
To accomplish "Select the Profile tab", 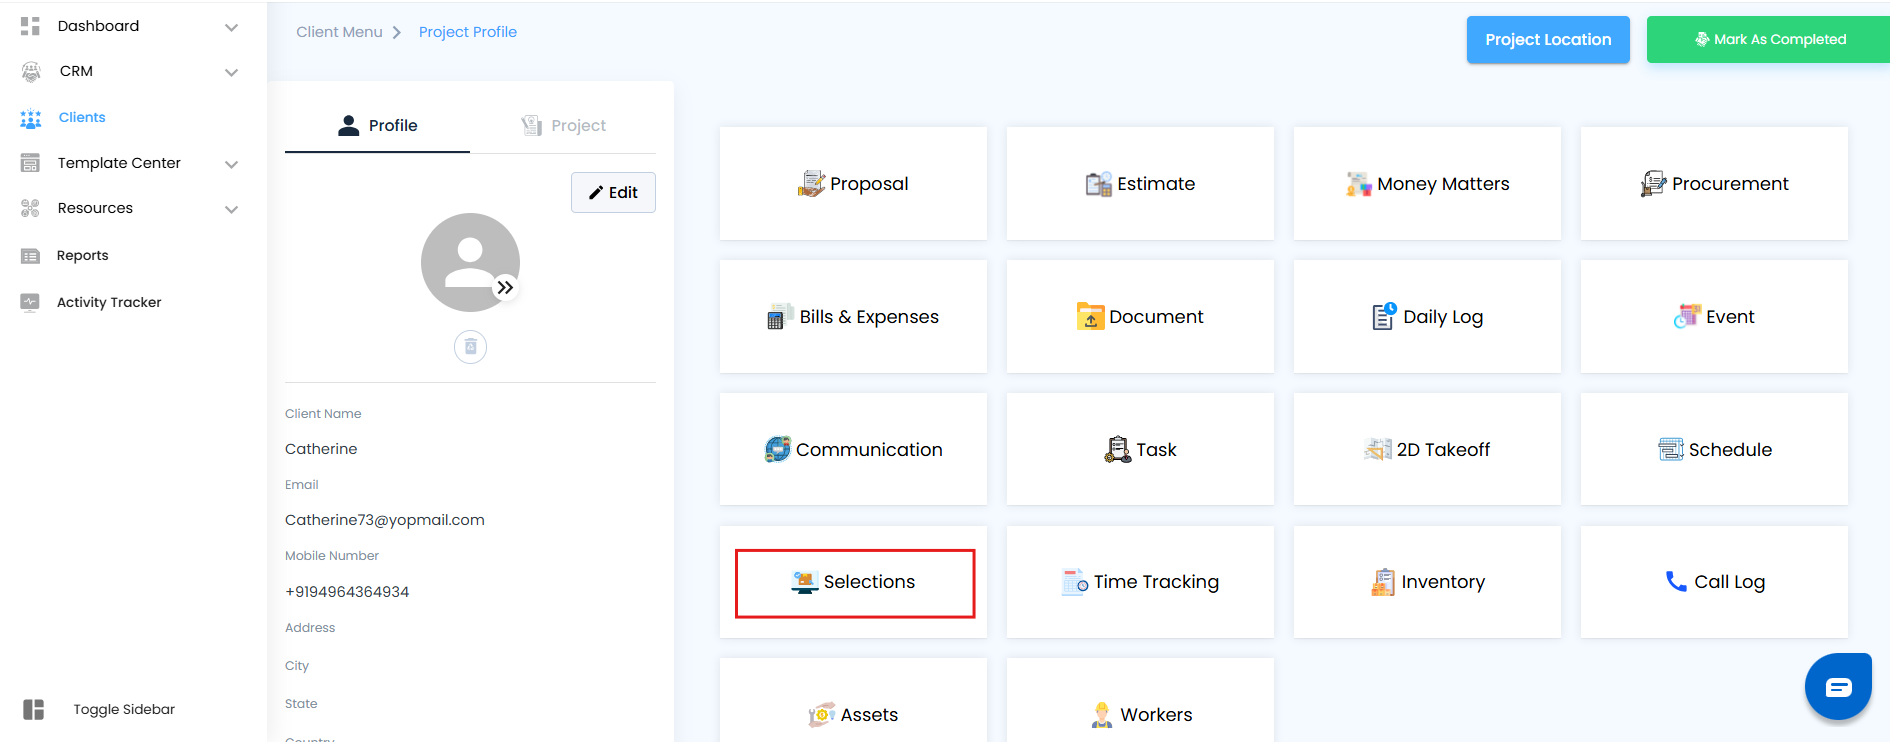I will pyautogui.click(x=378, y=126).
